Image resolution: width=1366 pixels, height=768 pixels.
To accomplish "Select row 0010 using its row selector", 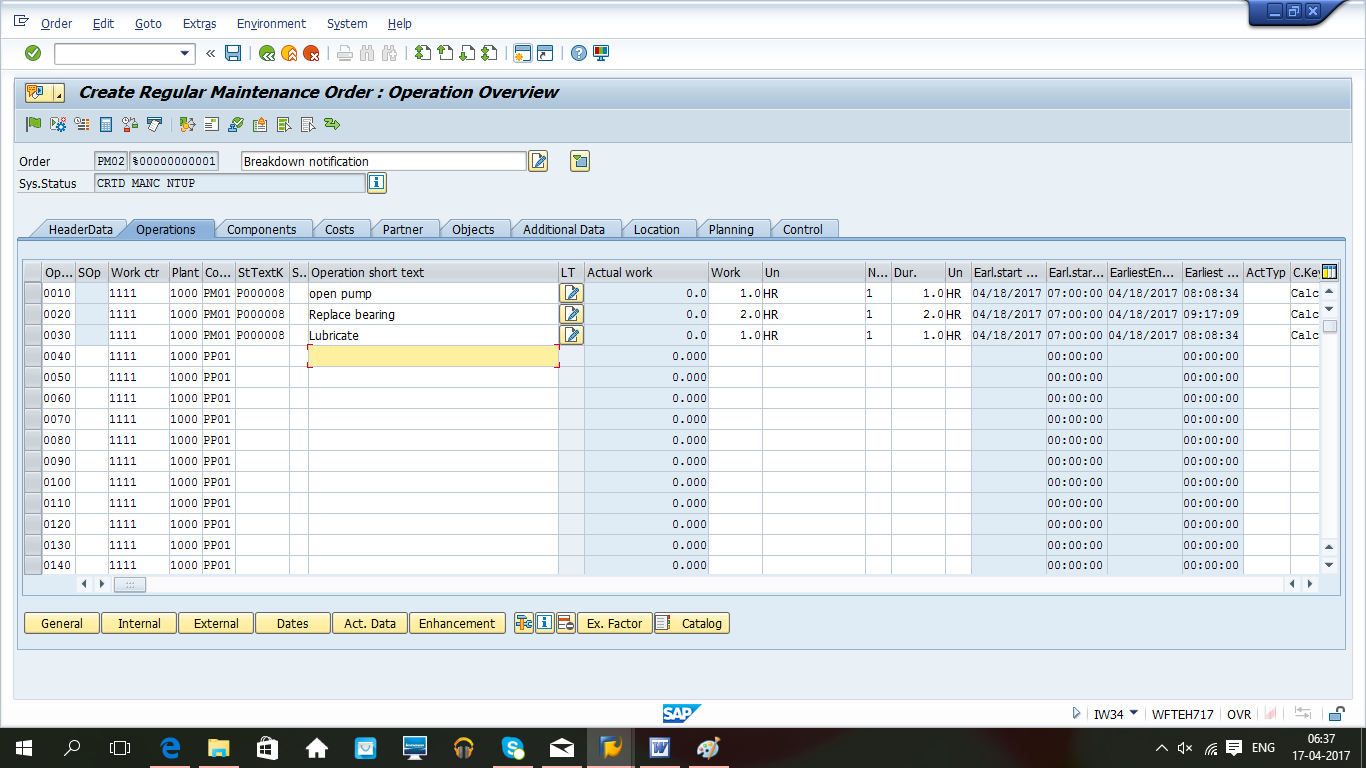I will pyautogui.click(x=33, y=293).
